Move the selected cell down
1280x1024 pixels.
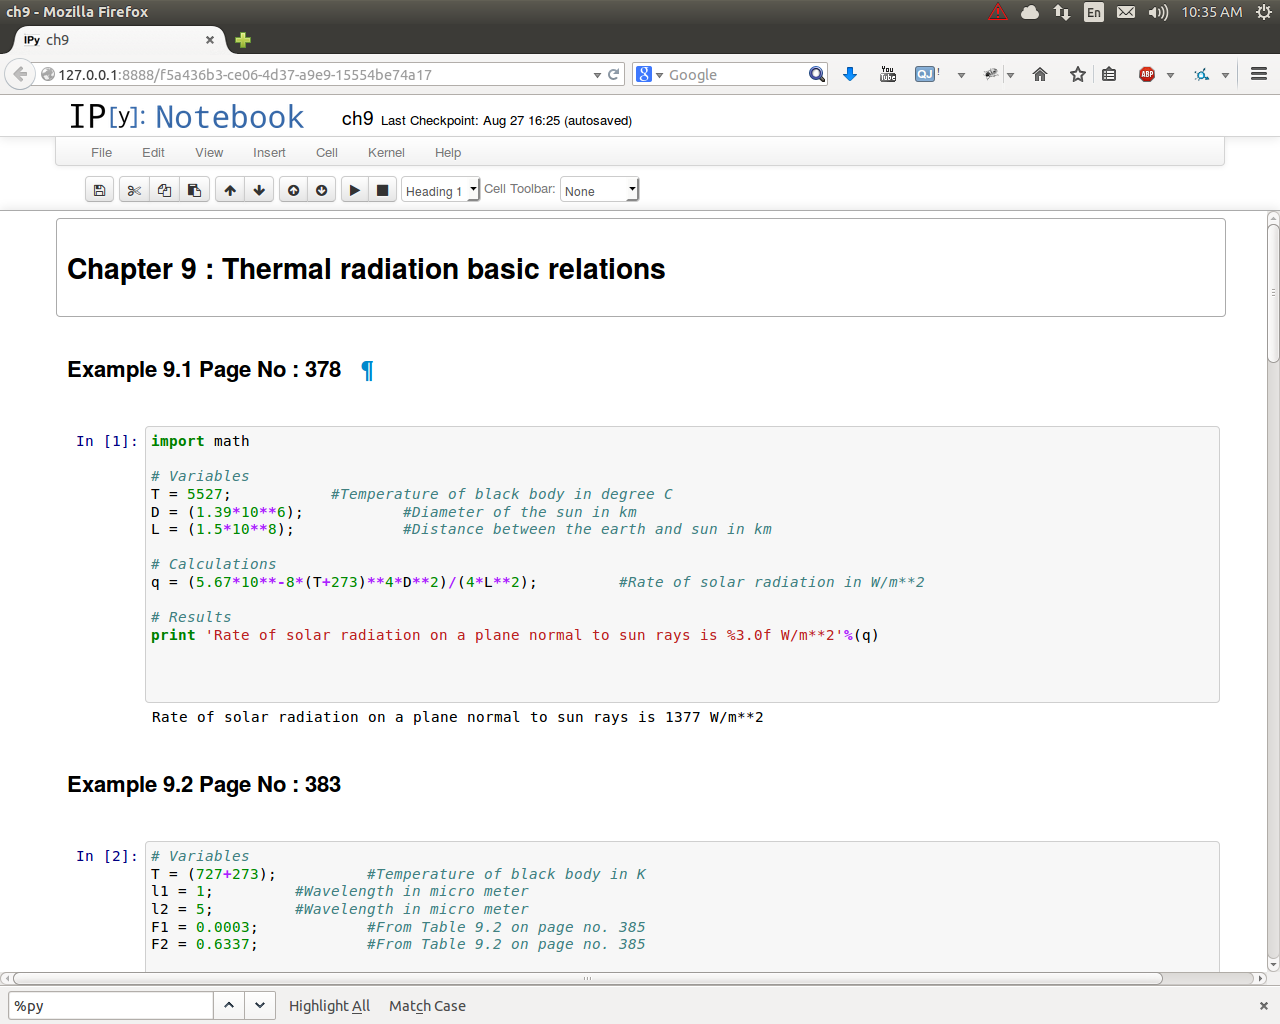coord(259,190)
